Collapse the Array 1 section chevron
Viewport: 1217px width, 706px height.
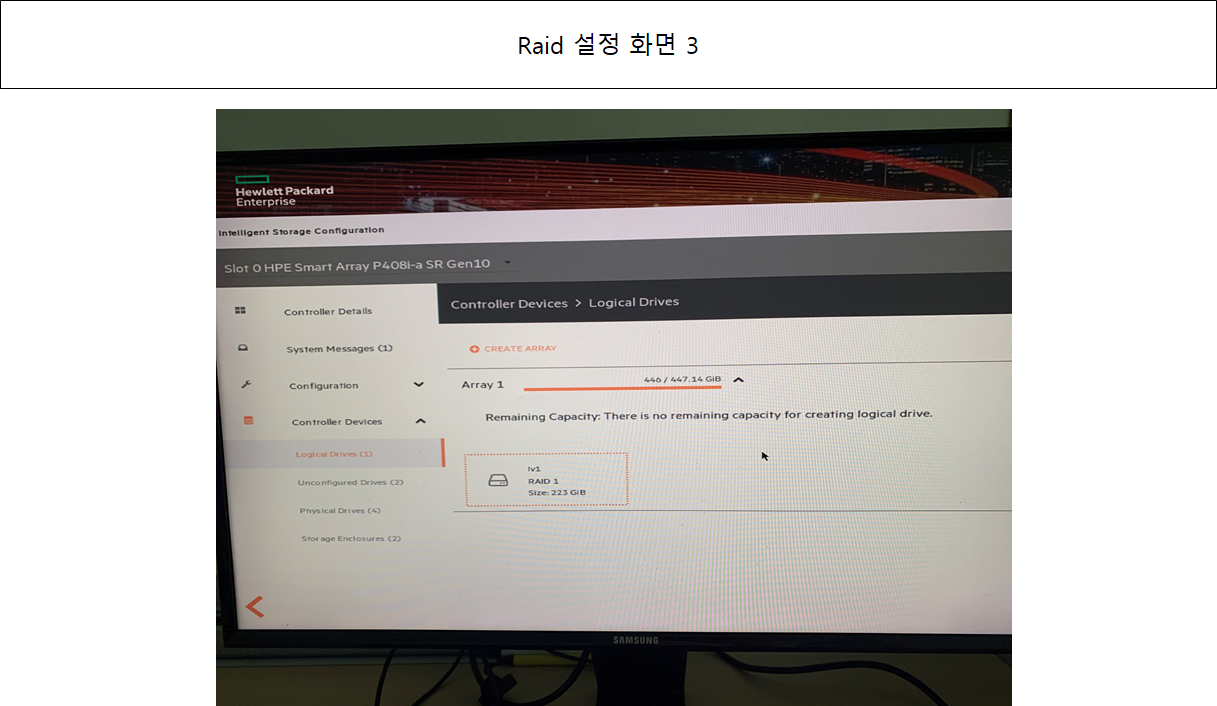[738, 380]
